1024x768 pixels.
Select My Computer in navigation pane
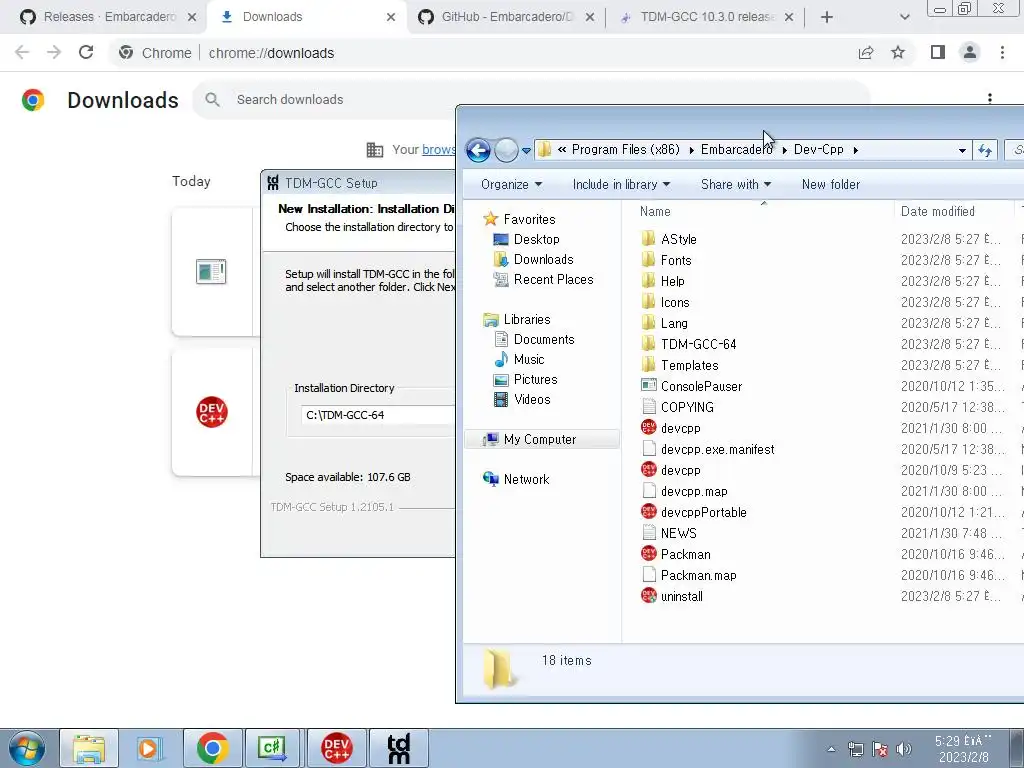541,440
